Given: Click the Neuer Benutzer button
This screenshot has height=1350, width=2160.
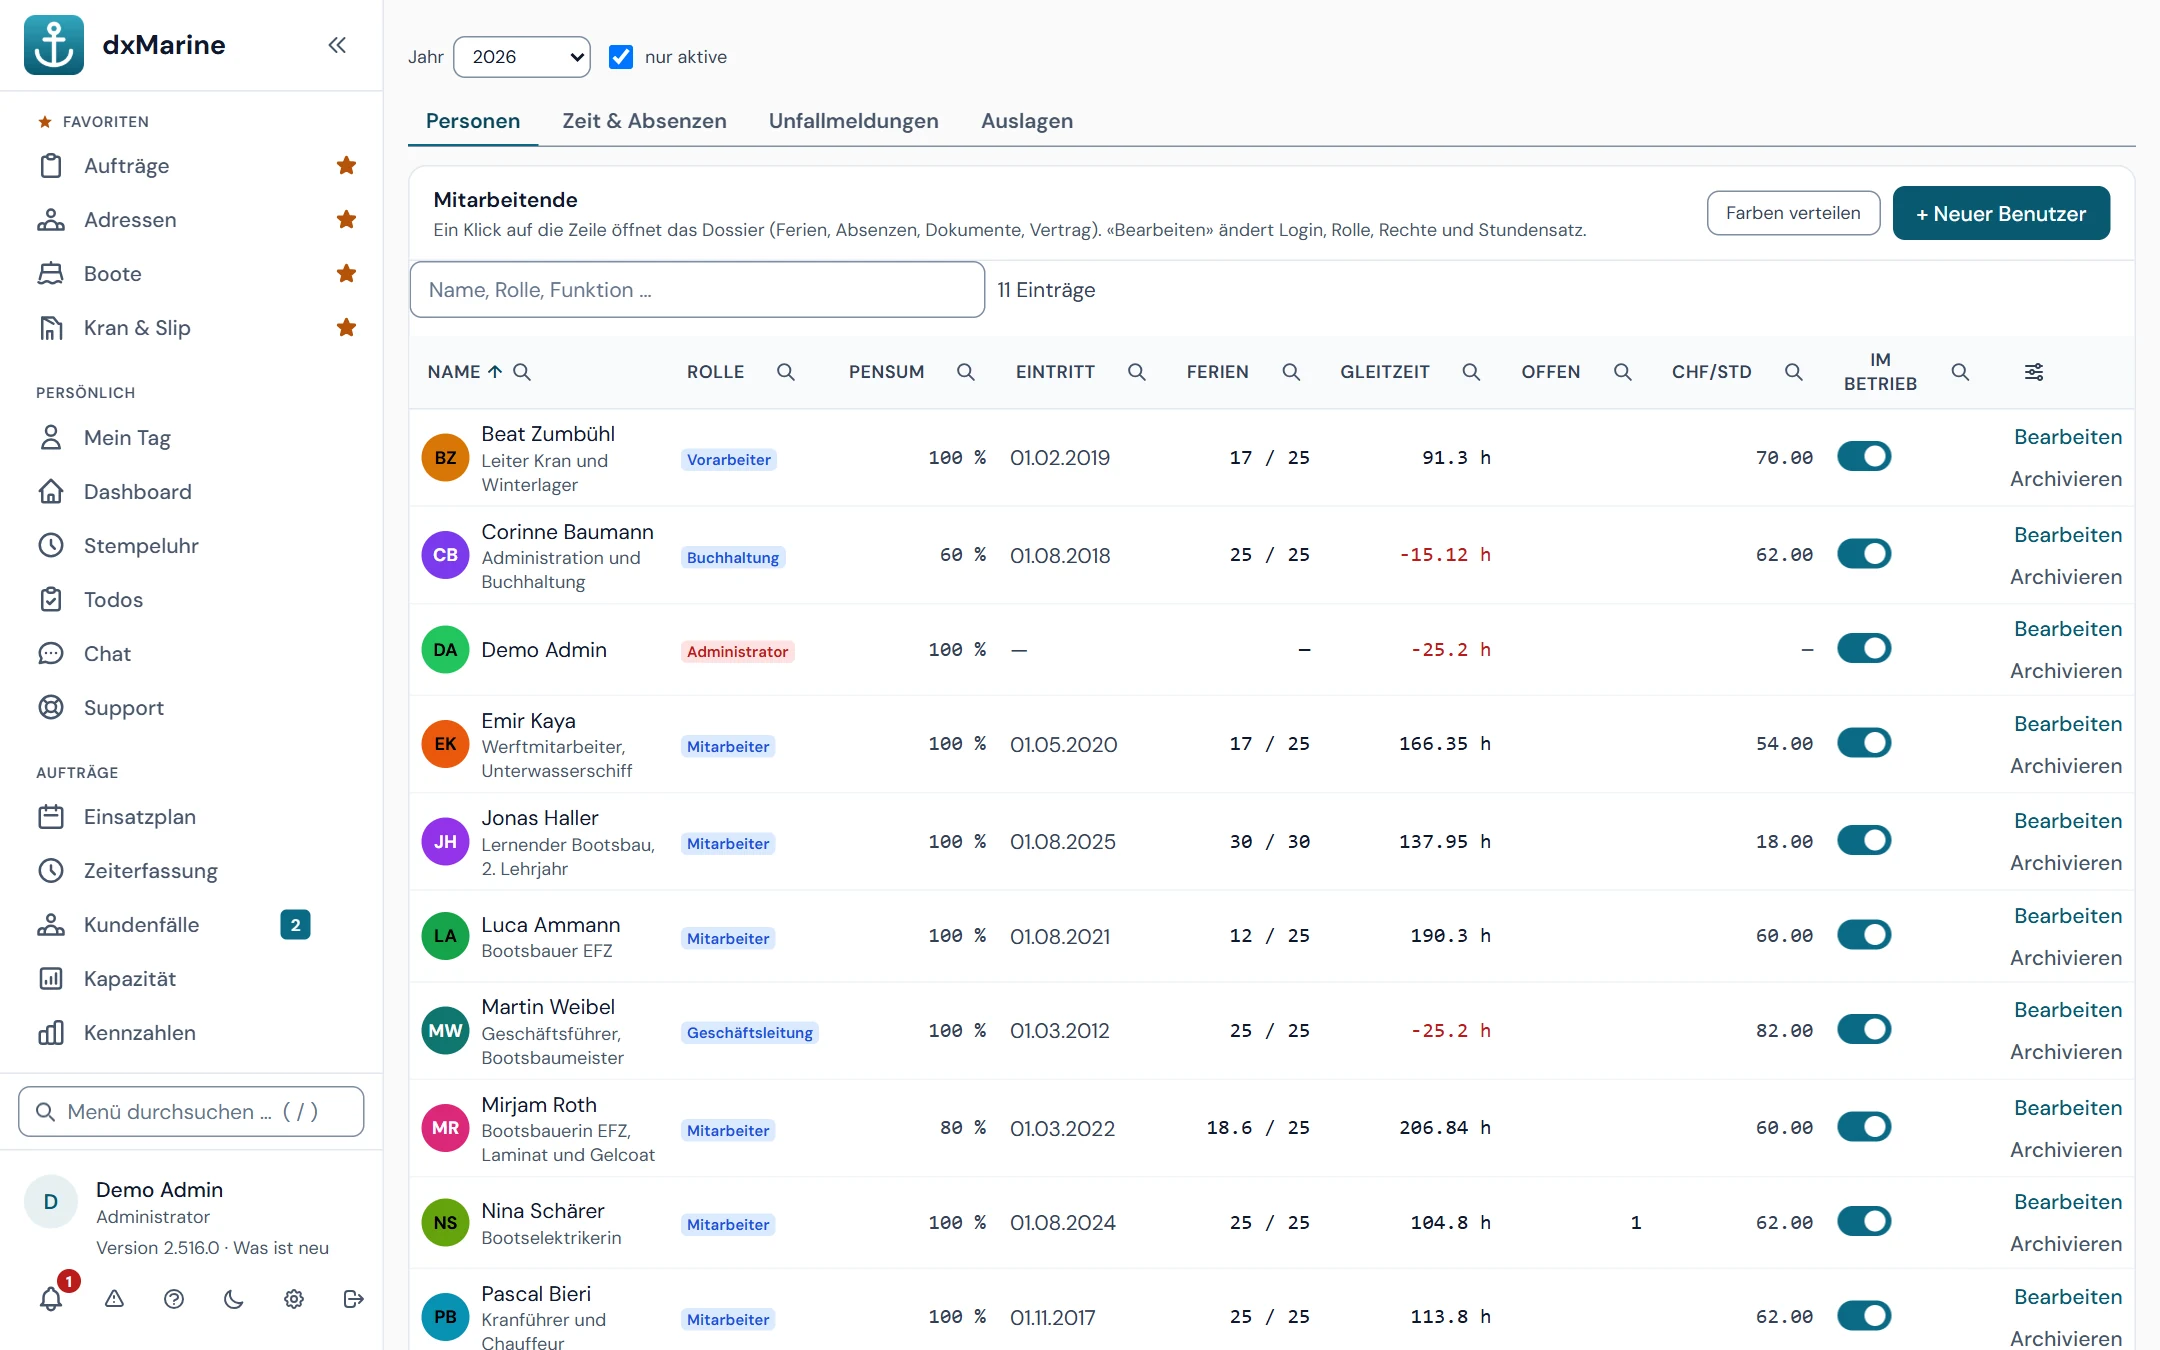Looking at the screenshot, I should pyautogui.click(x=2001, y=213).
